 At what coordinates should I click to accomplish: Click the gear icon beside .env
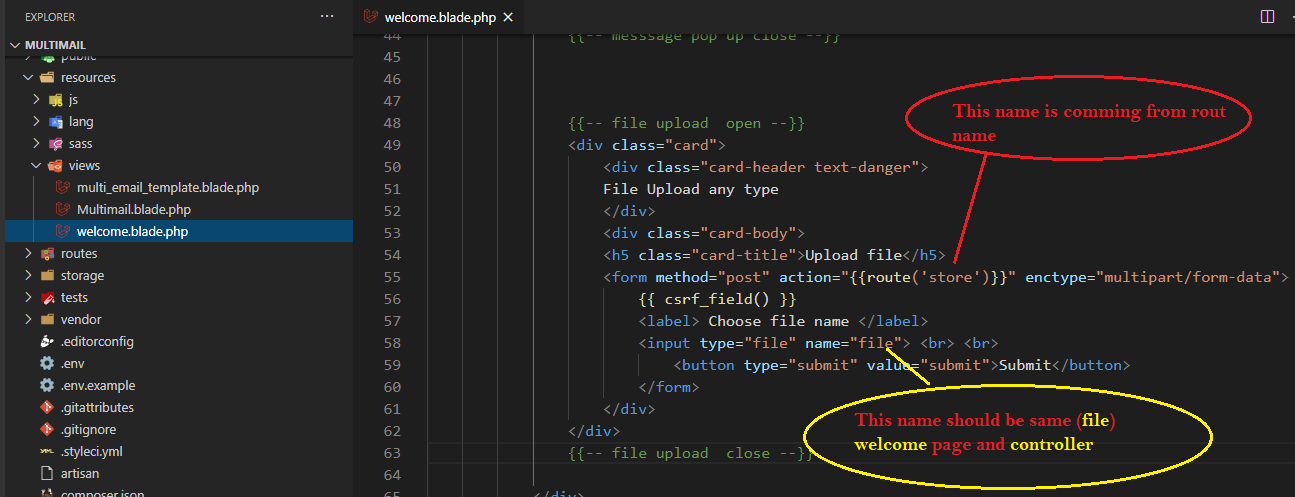click(46, 363)
